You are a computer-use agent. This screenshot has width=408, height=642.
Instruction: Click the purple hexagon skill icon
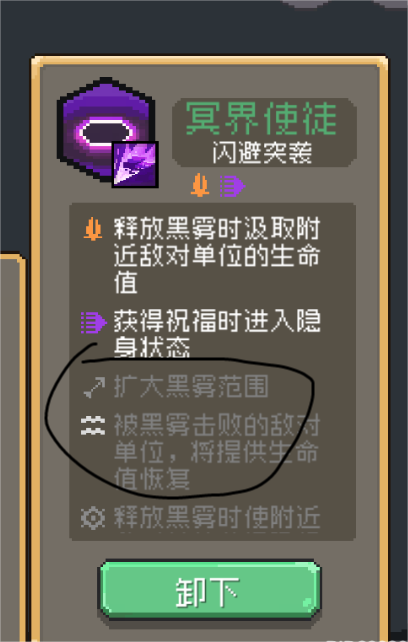[106, 129]
